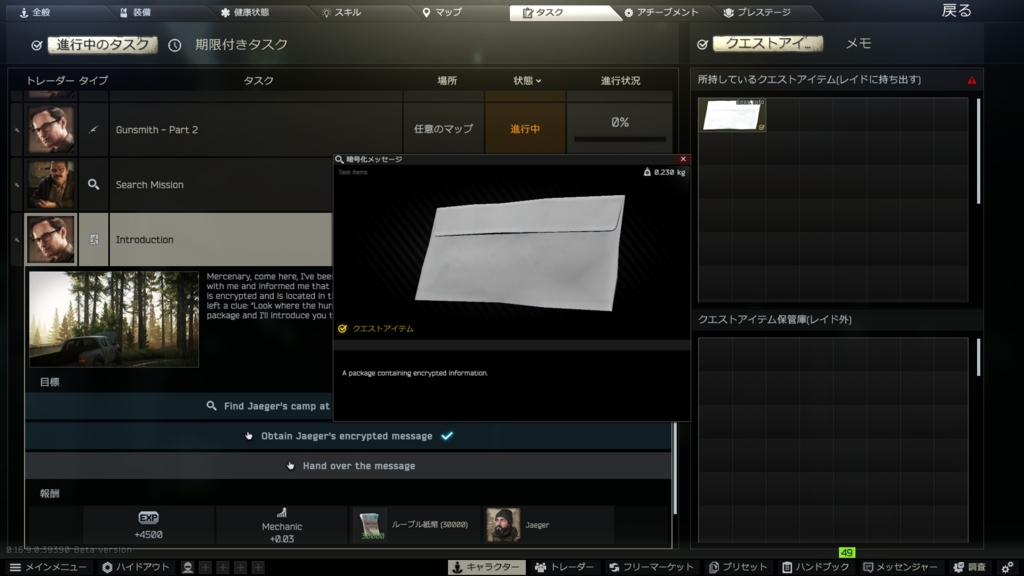This screenshot has height=576, width=1024.
Task: Click the Jaeger reward portrait icon
Action: (503, 524)
